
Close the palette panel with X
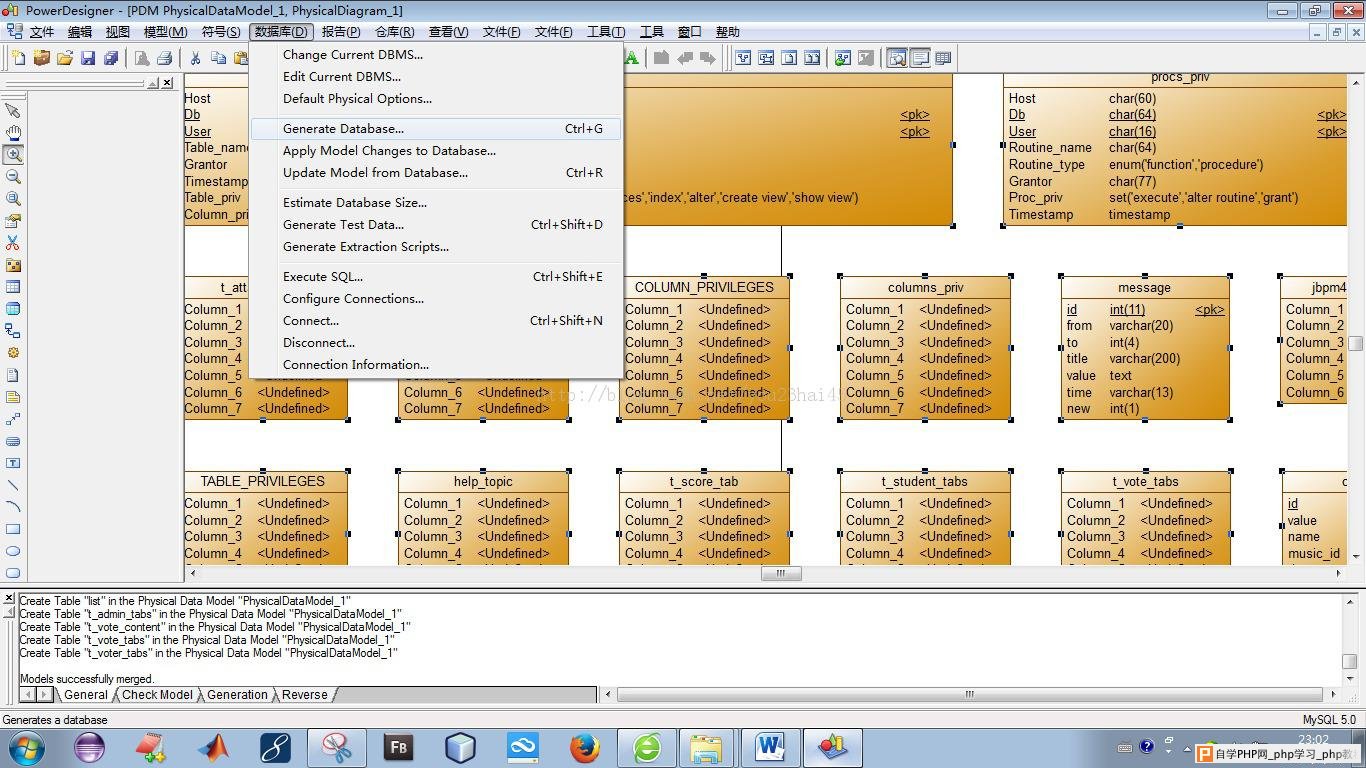(167, 83)
